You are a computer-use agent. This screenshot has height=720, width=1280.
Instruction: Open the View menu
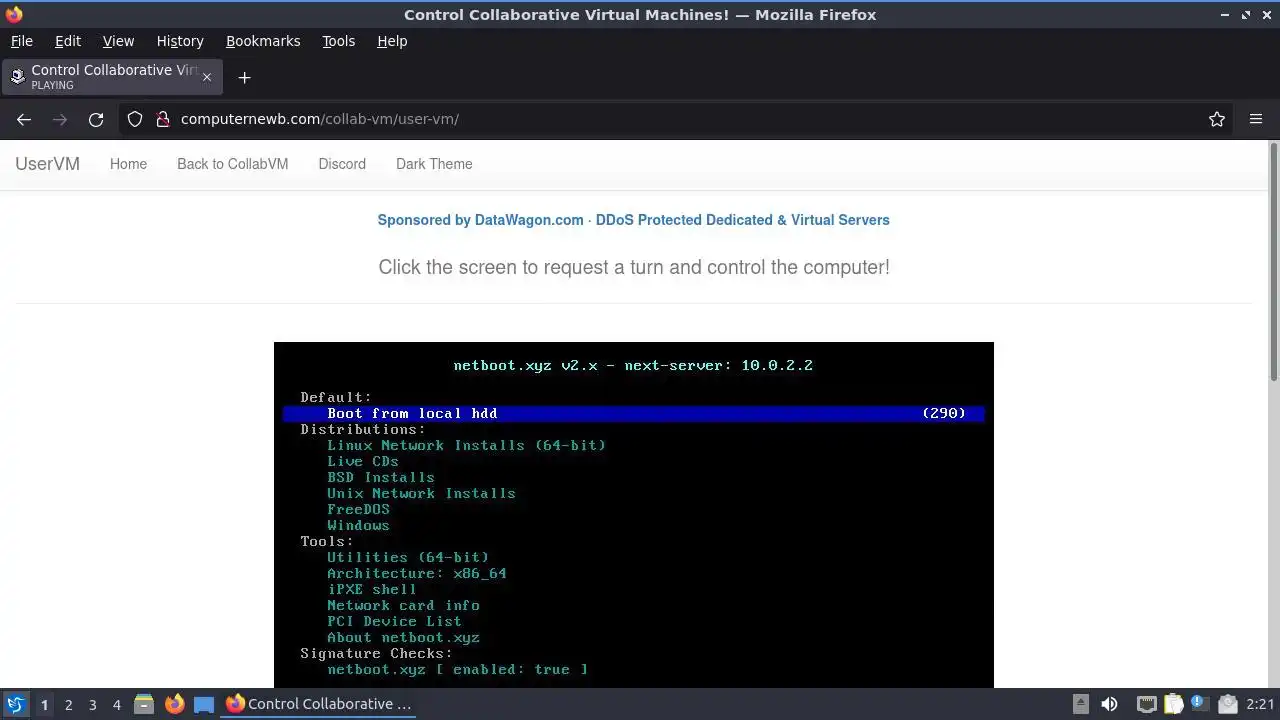pyautogui.click(x=118, y=41)
